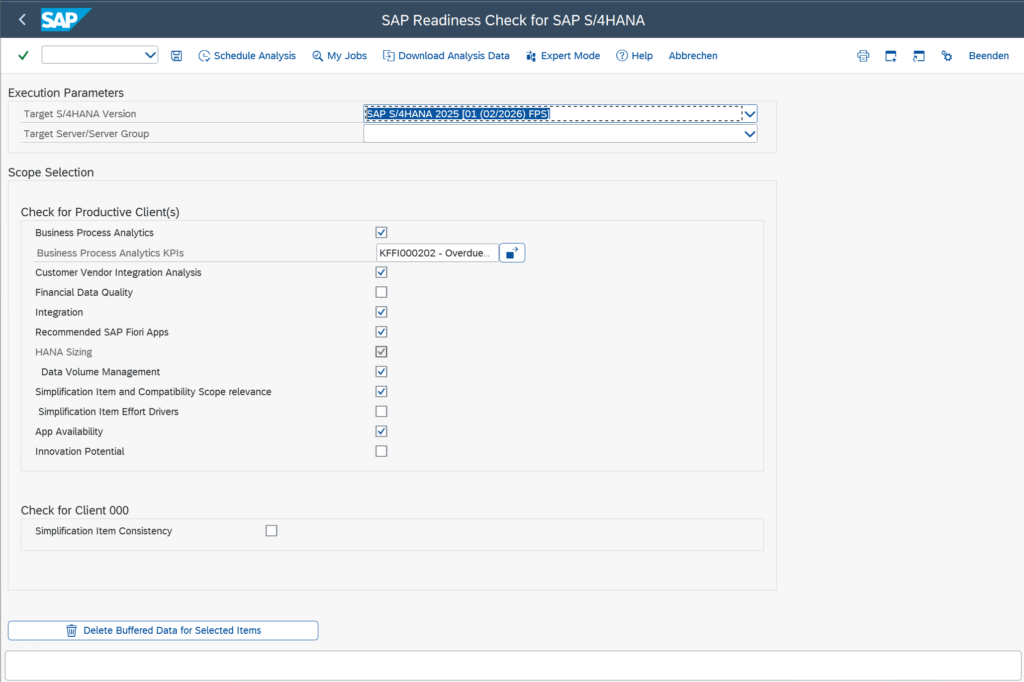Screen dimensions: 1024x682
Task: Uncheck Data Volume Management
Action: tap(381, 372)
